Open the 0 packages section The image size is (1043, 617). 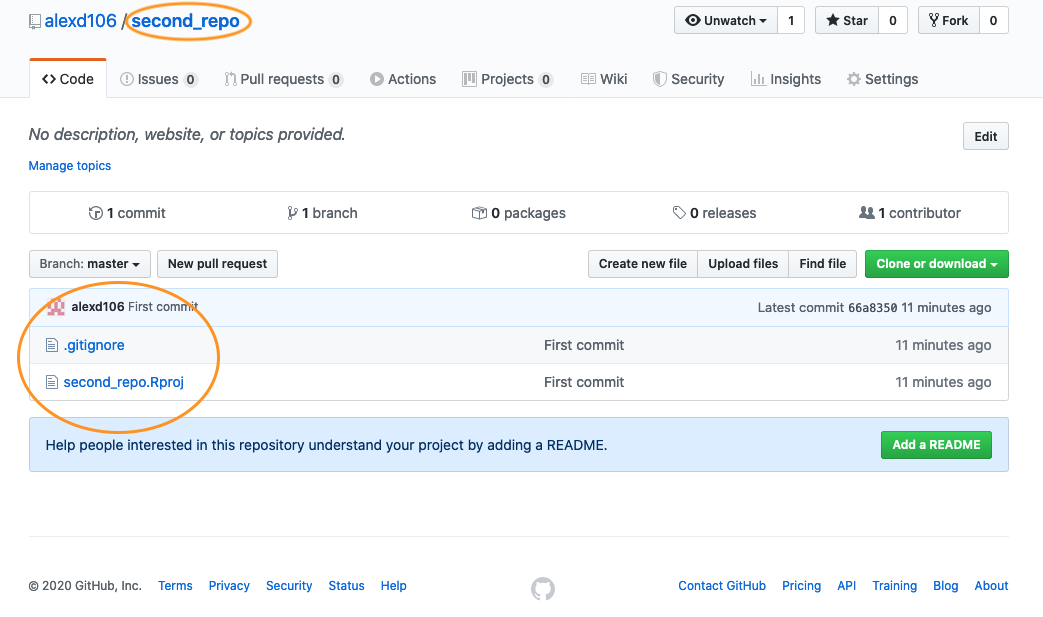coord(519,213)
